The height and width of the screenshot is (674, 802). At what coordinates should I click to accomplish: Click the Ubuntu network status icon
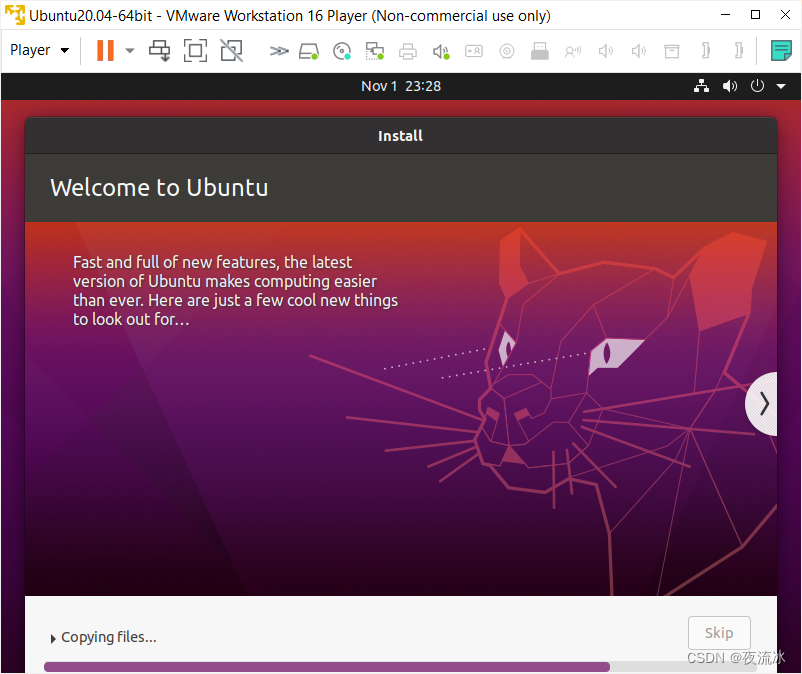tap(701, 86)
